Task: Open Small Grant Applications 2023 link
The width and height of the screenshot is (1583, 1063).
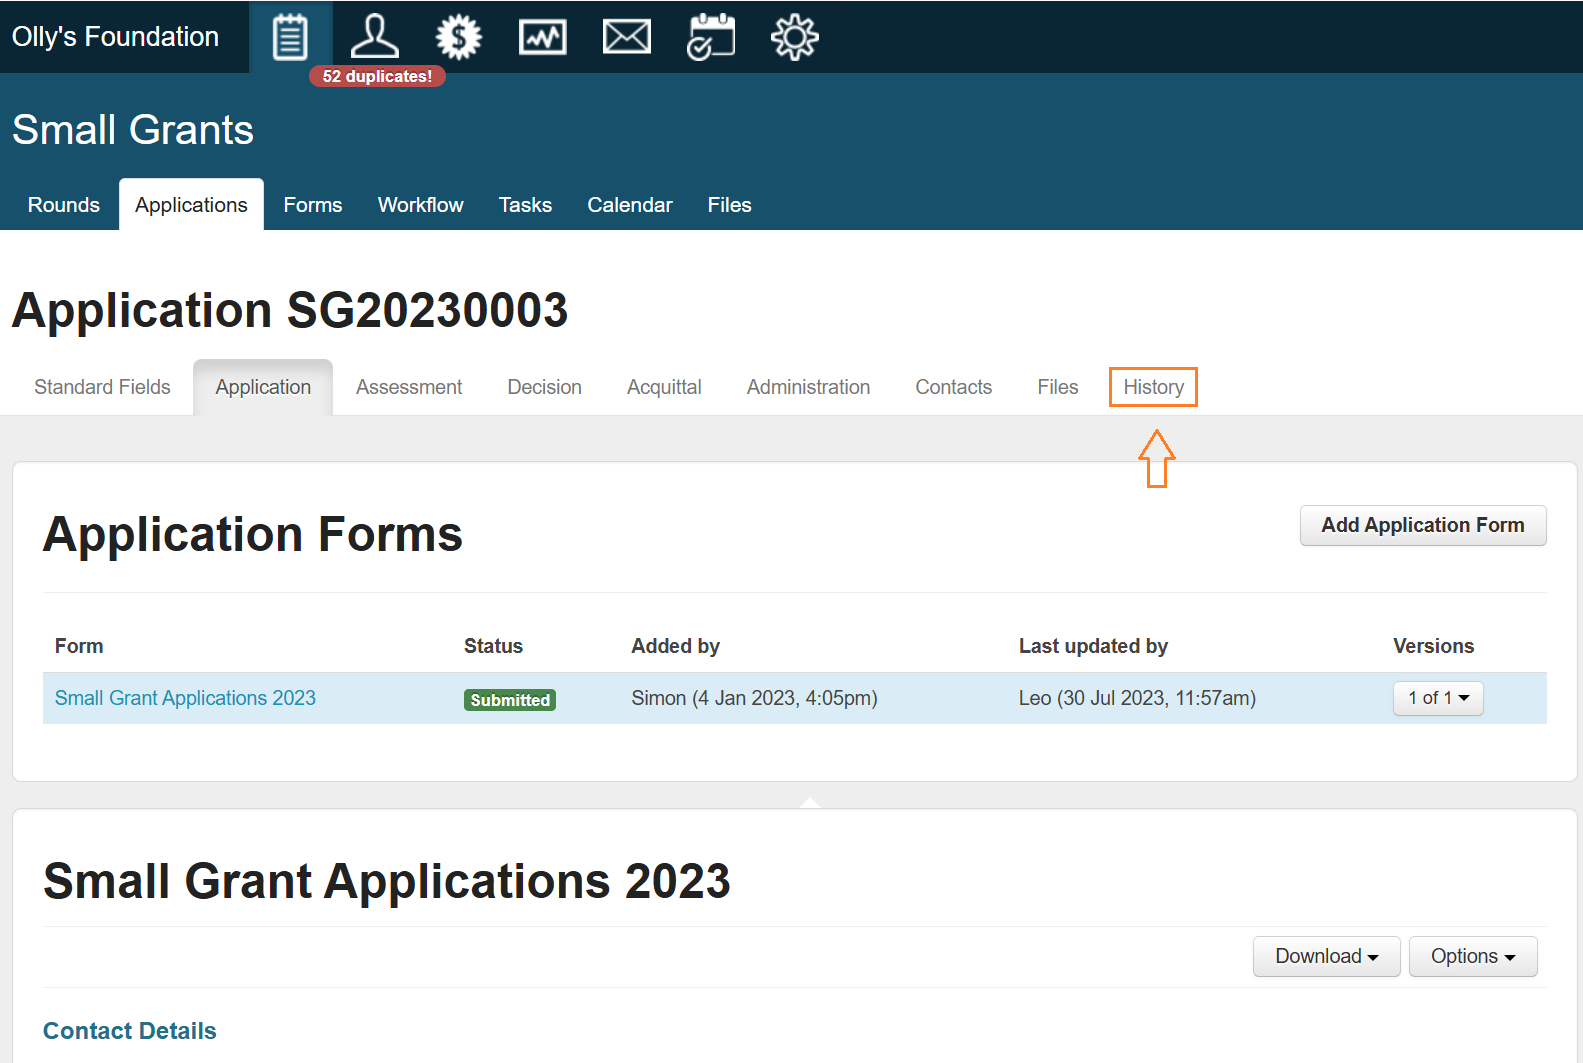Action: coord(185,698)
